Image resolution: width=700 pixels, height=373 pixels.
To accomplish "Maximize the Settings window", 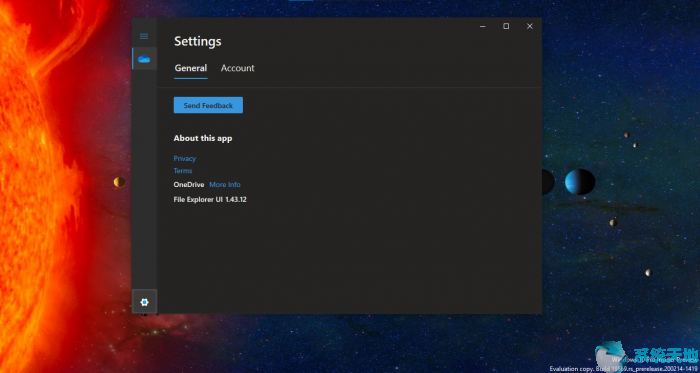I will coord(506,26).
